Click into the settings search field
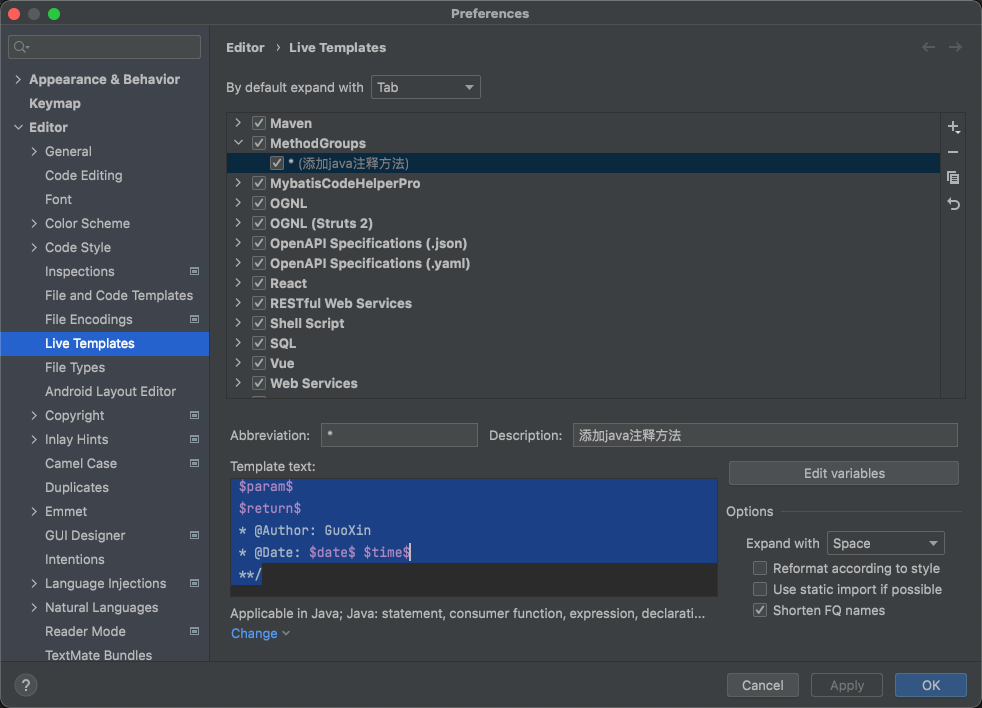The image size is (982, 708). point(105,47)
